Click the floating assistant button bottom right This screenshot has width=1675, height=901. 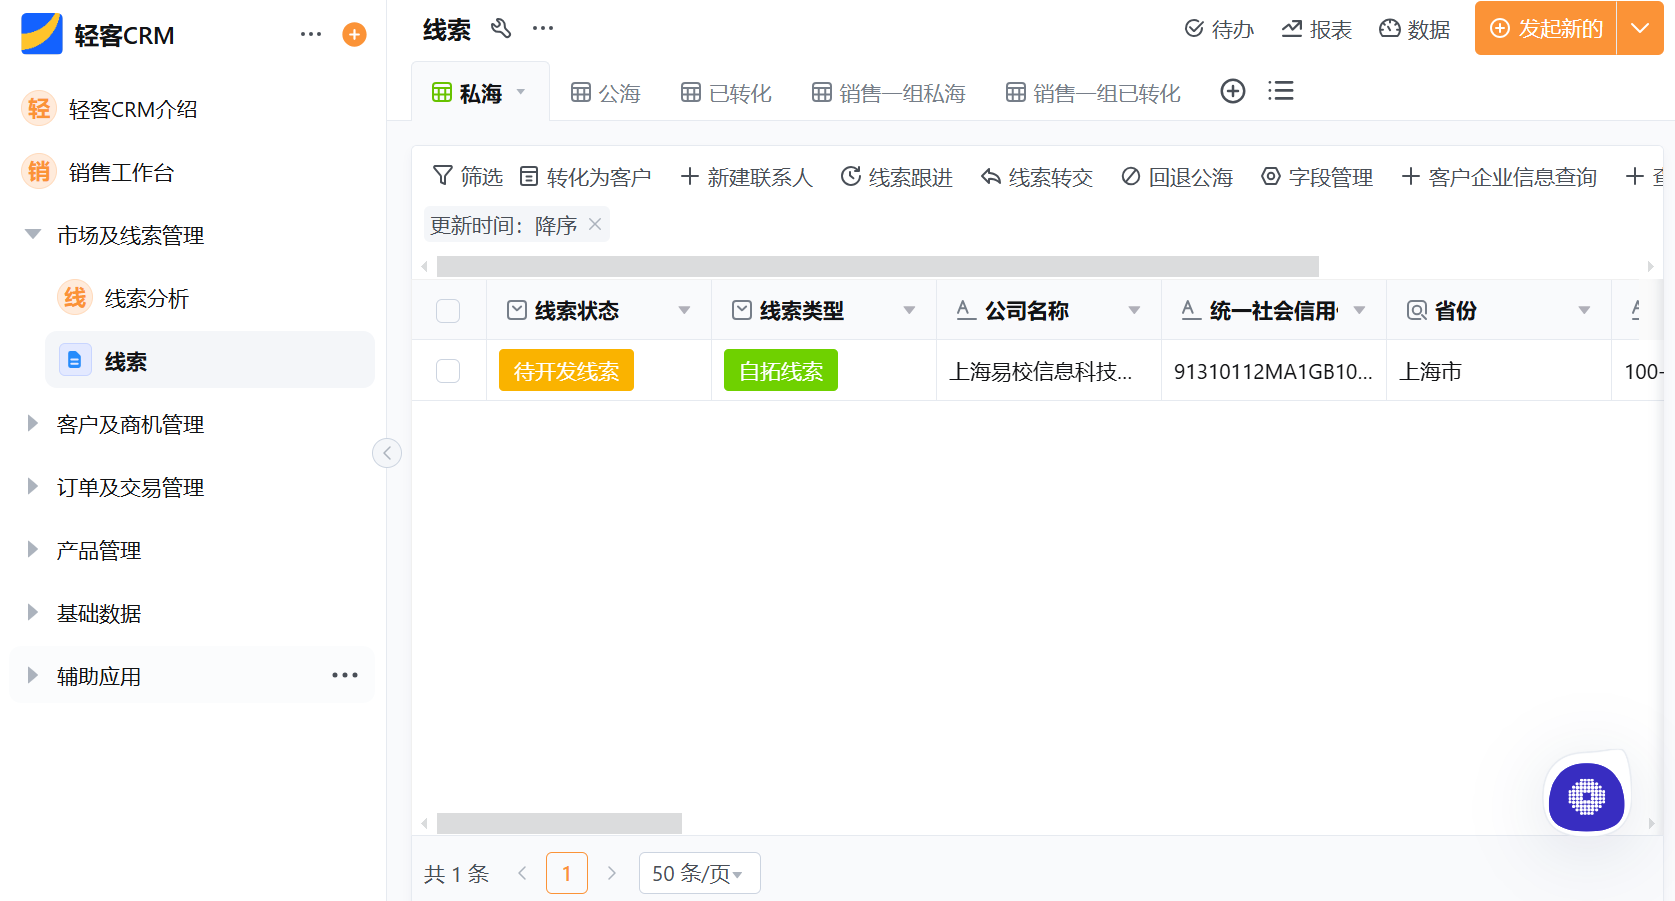pos(1586,798)
